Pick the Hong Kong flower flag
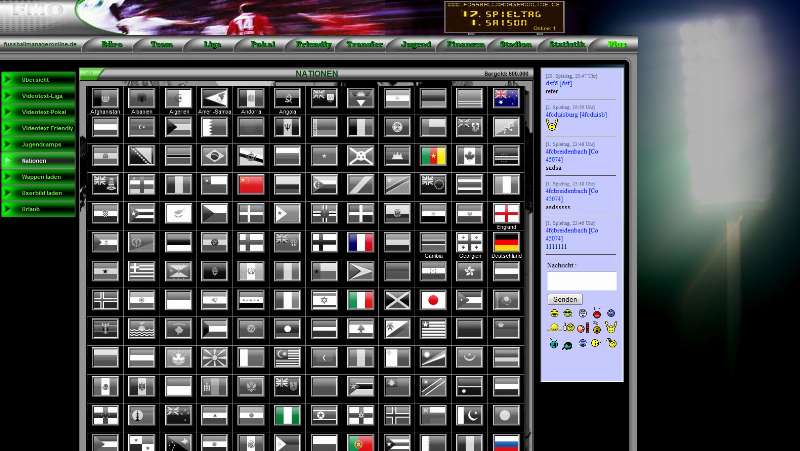This screenshot has height=451, width=800. (x=469, y=271)
